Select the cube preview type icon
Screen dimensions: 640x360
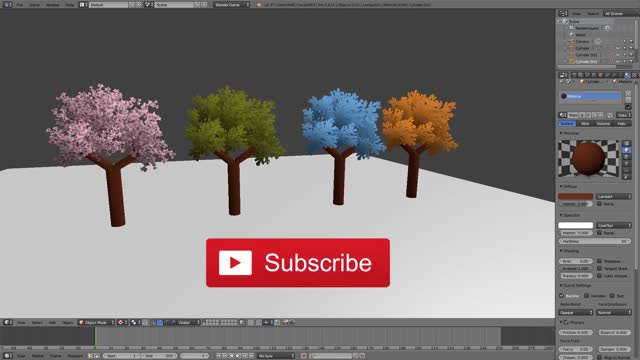(627, 156)
